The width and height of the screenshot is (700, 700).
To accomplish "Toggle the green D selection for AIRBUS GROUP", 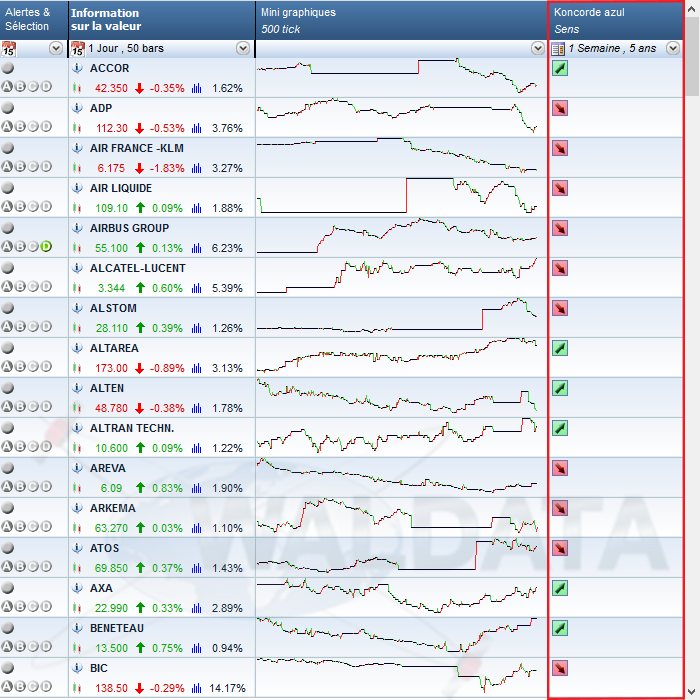I will (x=46, y=246).
